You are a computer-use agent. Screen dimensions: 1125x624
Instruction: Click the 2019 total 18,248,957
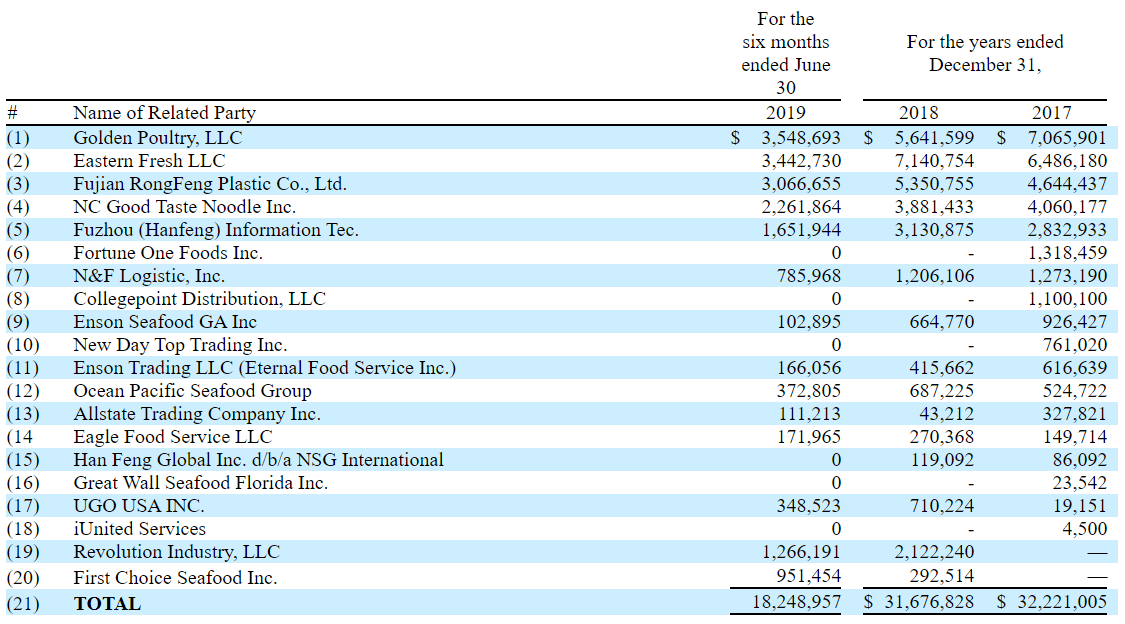(x=796, y=601)
